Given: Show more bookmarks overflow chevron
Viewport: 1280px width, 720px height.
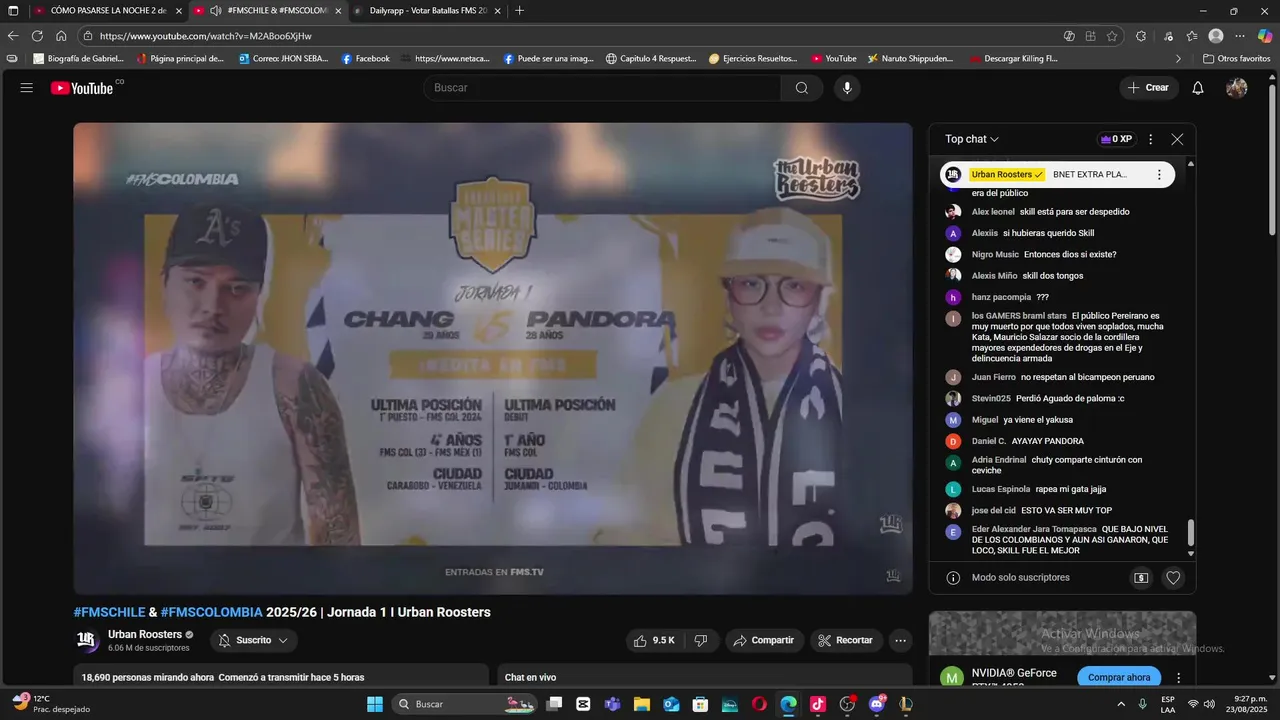Looking at the screenshot, I should coord(1178,59).
